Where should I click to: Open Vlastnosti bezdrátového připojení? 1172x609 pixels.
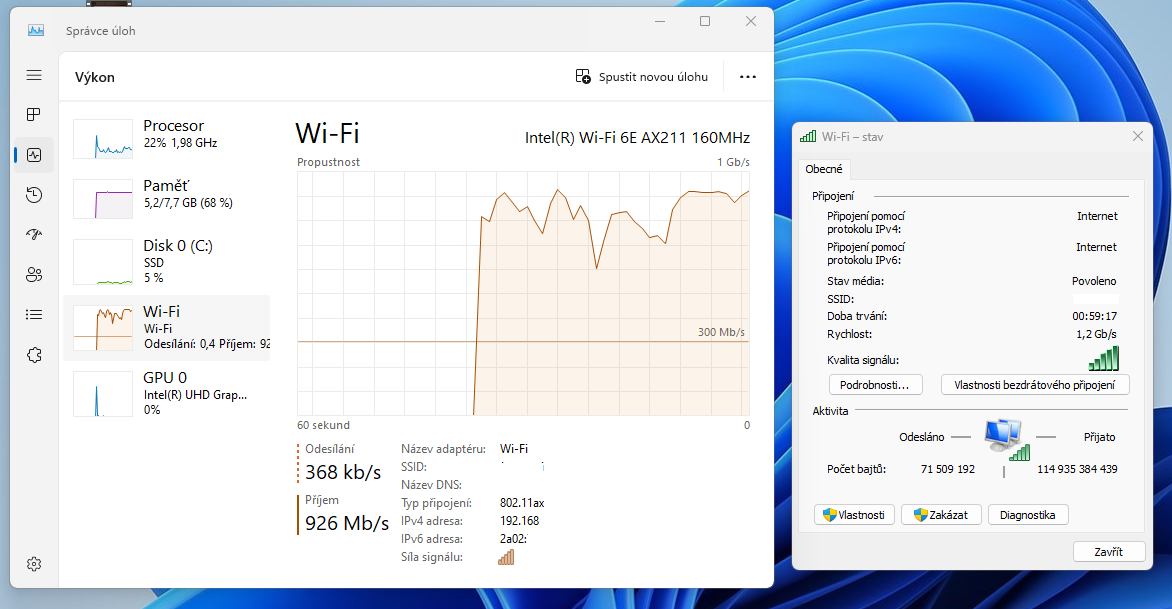tap(1034, 385)
